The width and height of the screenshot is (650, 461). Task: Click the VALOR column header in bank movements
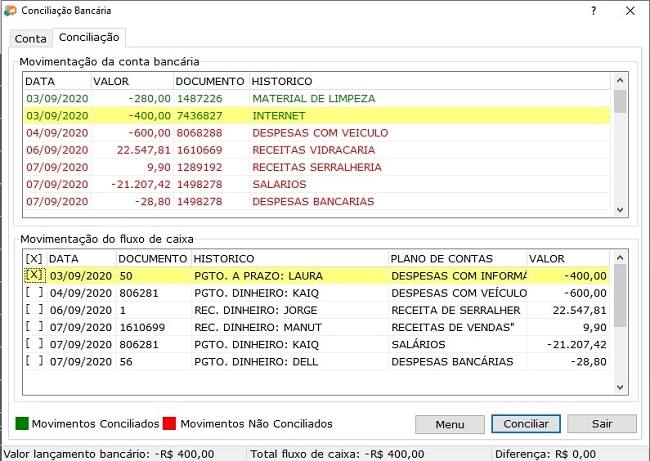coord(132,81)
